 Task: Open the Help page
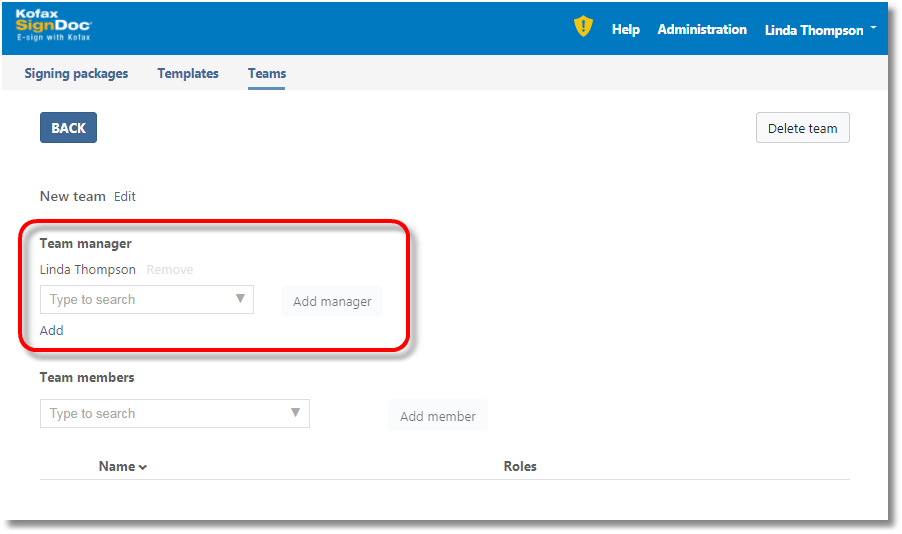(625, 30)
